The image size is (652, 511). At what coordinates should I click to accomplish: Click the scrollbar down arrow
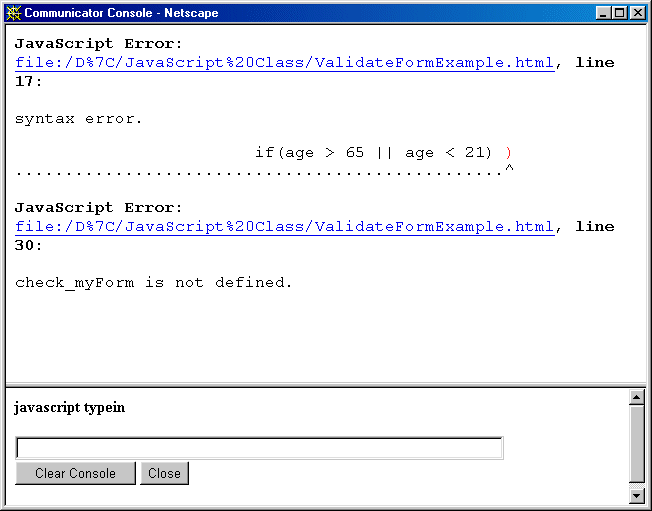point(636,495)
